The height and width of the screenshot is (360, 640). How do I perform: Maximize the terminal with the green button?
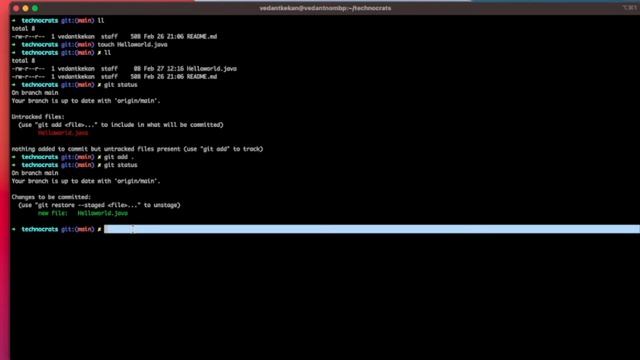[x=35, y=8]
